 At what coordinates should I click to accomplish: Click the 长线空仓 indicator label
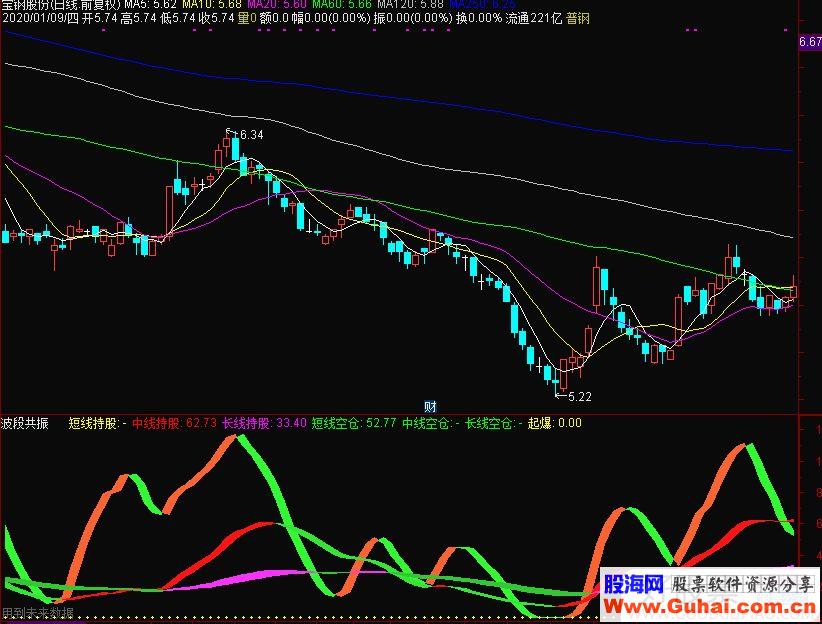(x=494, y=423)
